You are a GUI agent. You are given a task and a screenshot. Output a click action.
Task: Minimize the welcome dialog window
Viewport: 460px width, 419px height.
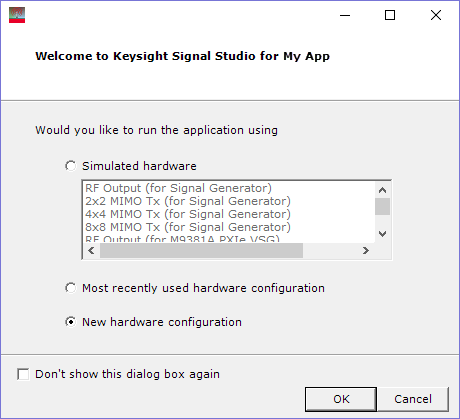click(x=345, y=15)
